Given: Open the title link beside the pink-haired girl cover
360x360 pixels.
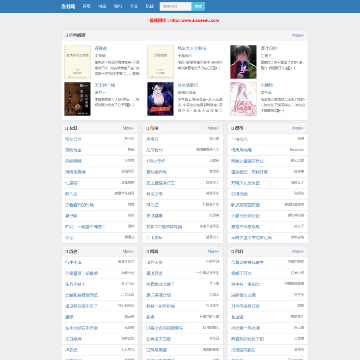Looking at the screenshot, I should click(267, 85).
